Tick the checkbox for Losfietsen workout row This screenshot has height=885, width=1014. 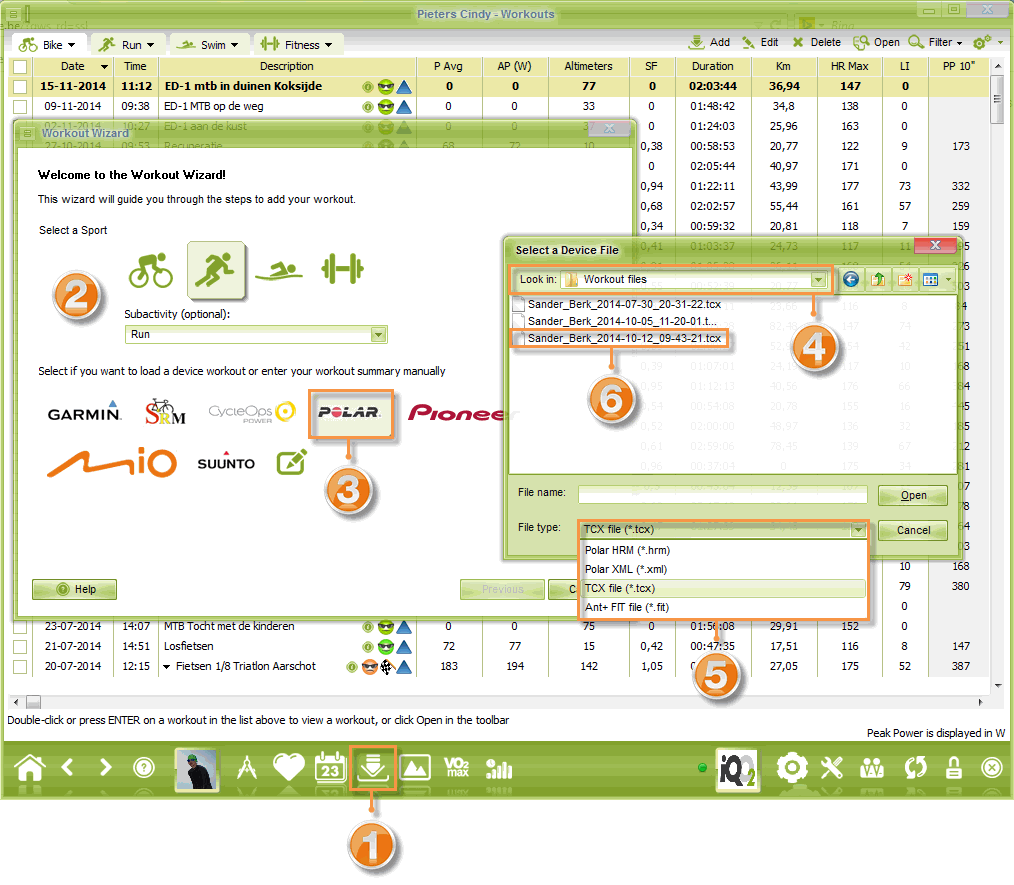pos(19,647)
